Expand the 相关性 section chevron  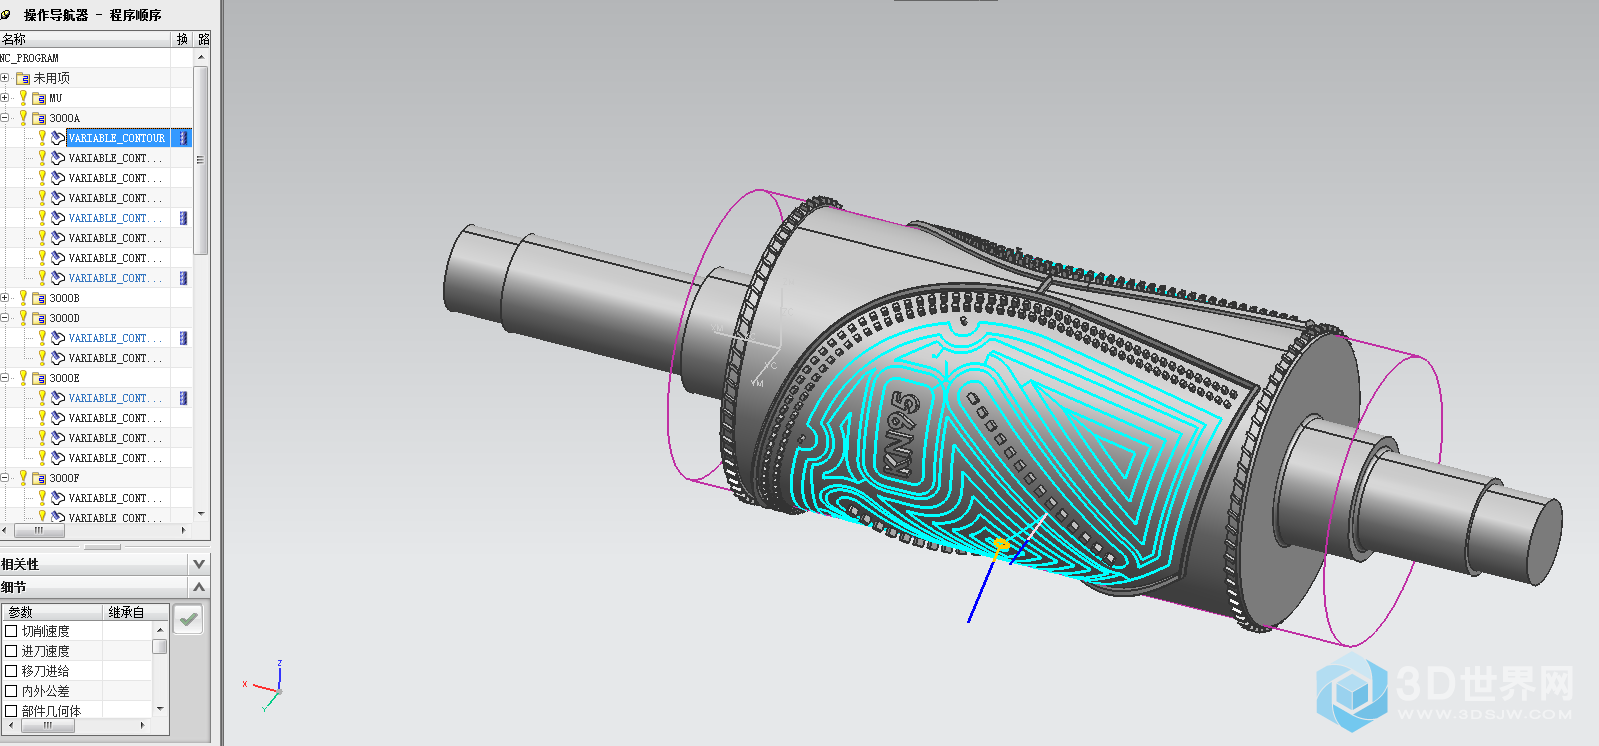tap(199, 564)
